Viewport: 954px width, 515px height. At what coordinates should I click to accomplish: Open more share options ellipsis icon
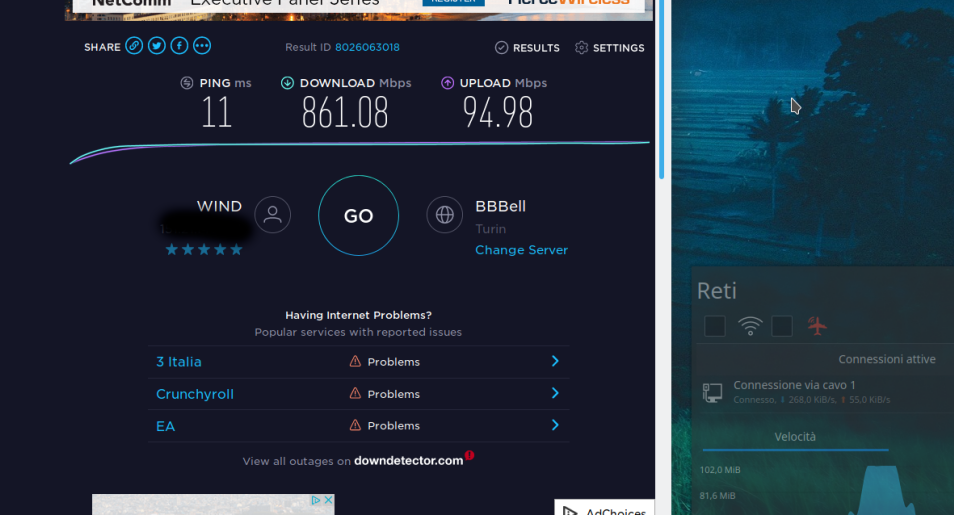pos(202,46)
